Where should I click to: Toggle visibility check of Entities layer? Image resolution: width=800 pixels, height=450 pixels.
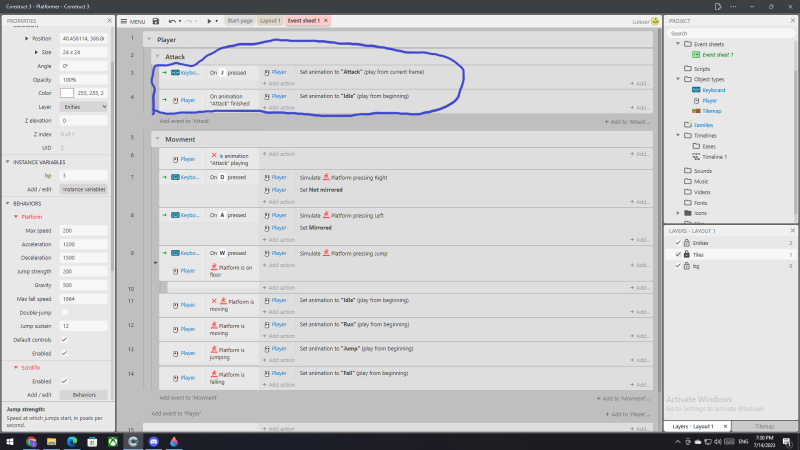[x=677, y=243]
